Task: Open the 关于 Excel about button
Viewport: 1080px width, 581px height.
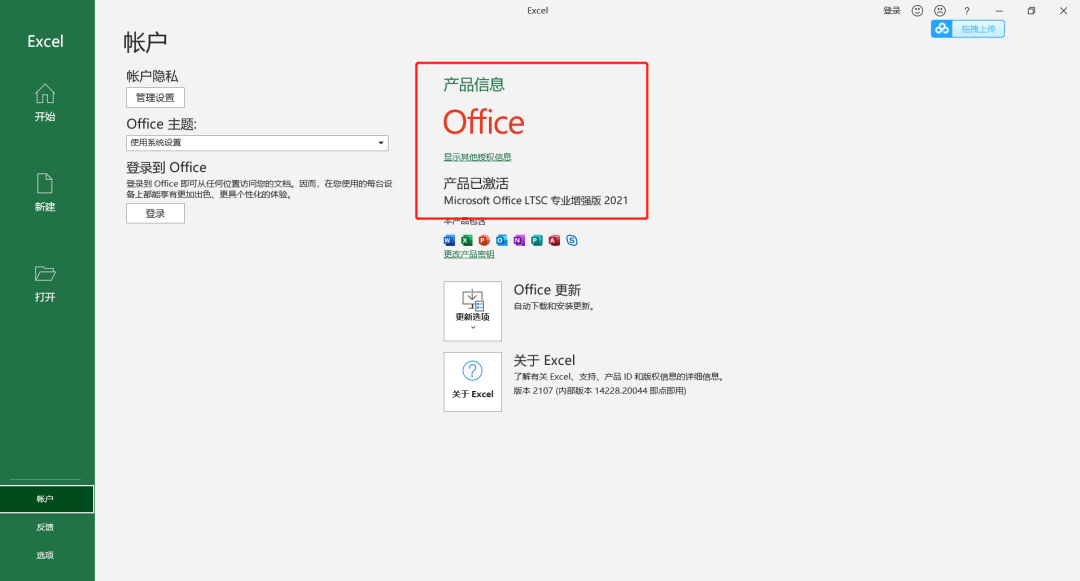Action: tap(472, 382)
